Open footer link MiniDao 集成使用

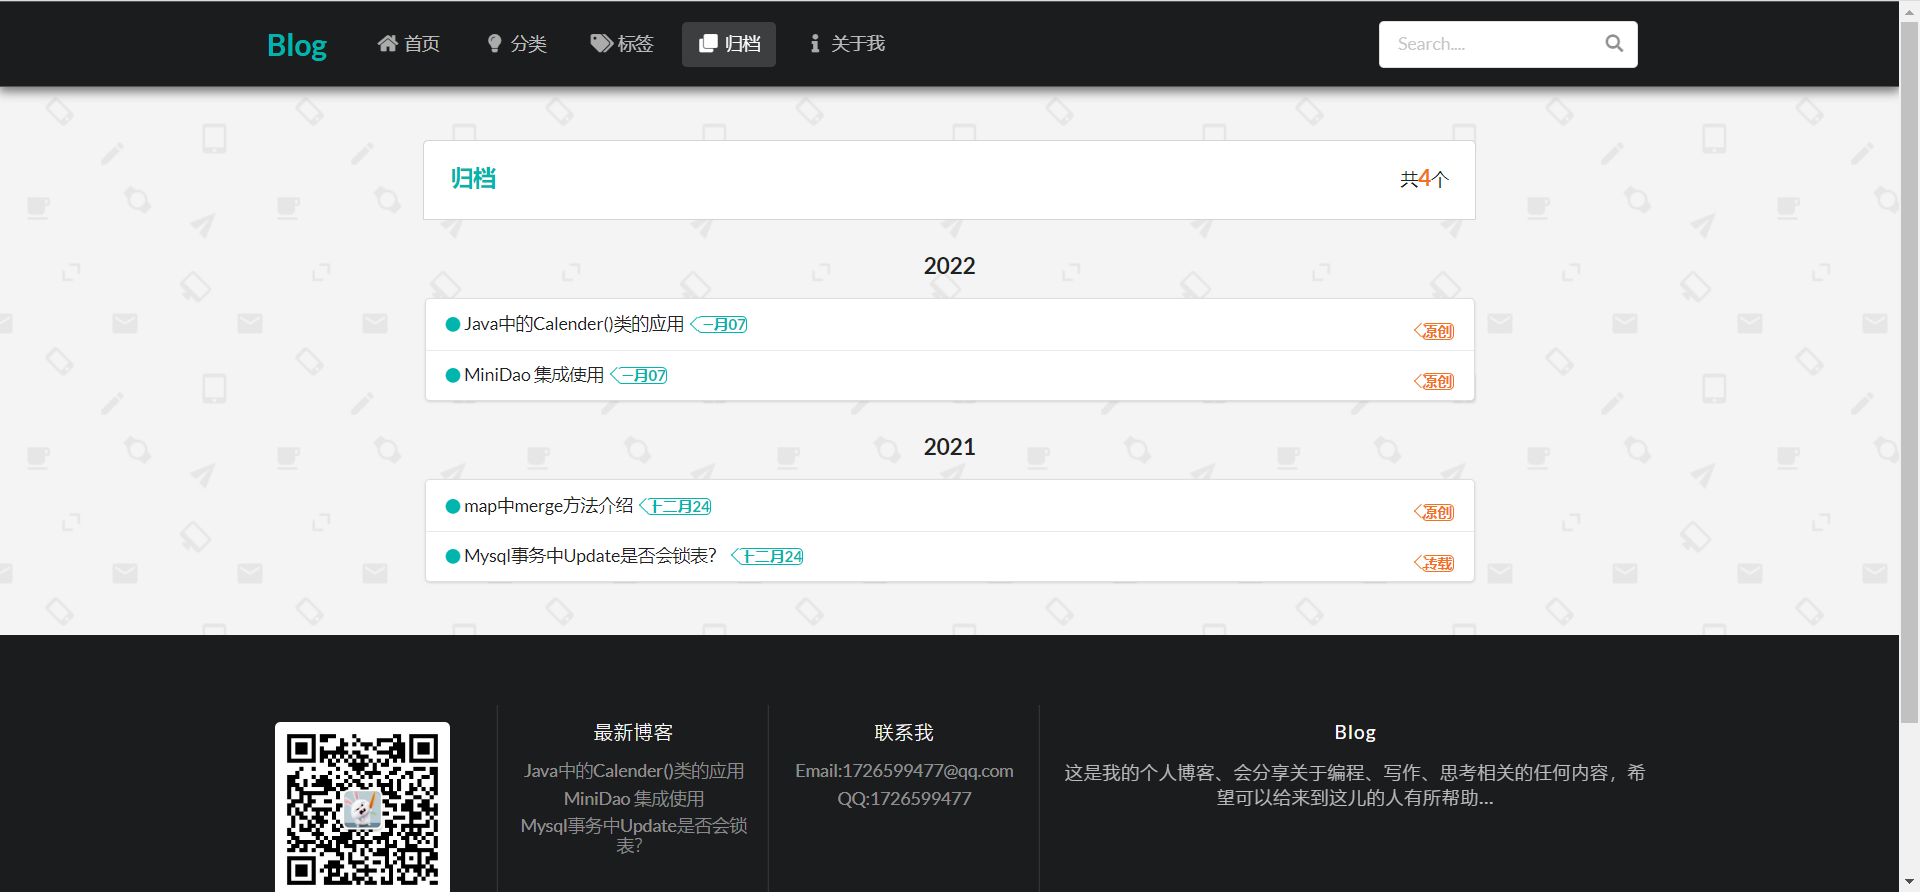click(x=634, y=799)
